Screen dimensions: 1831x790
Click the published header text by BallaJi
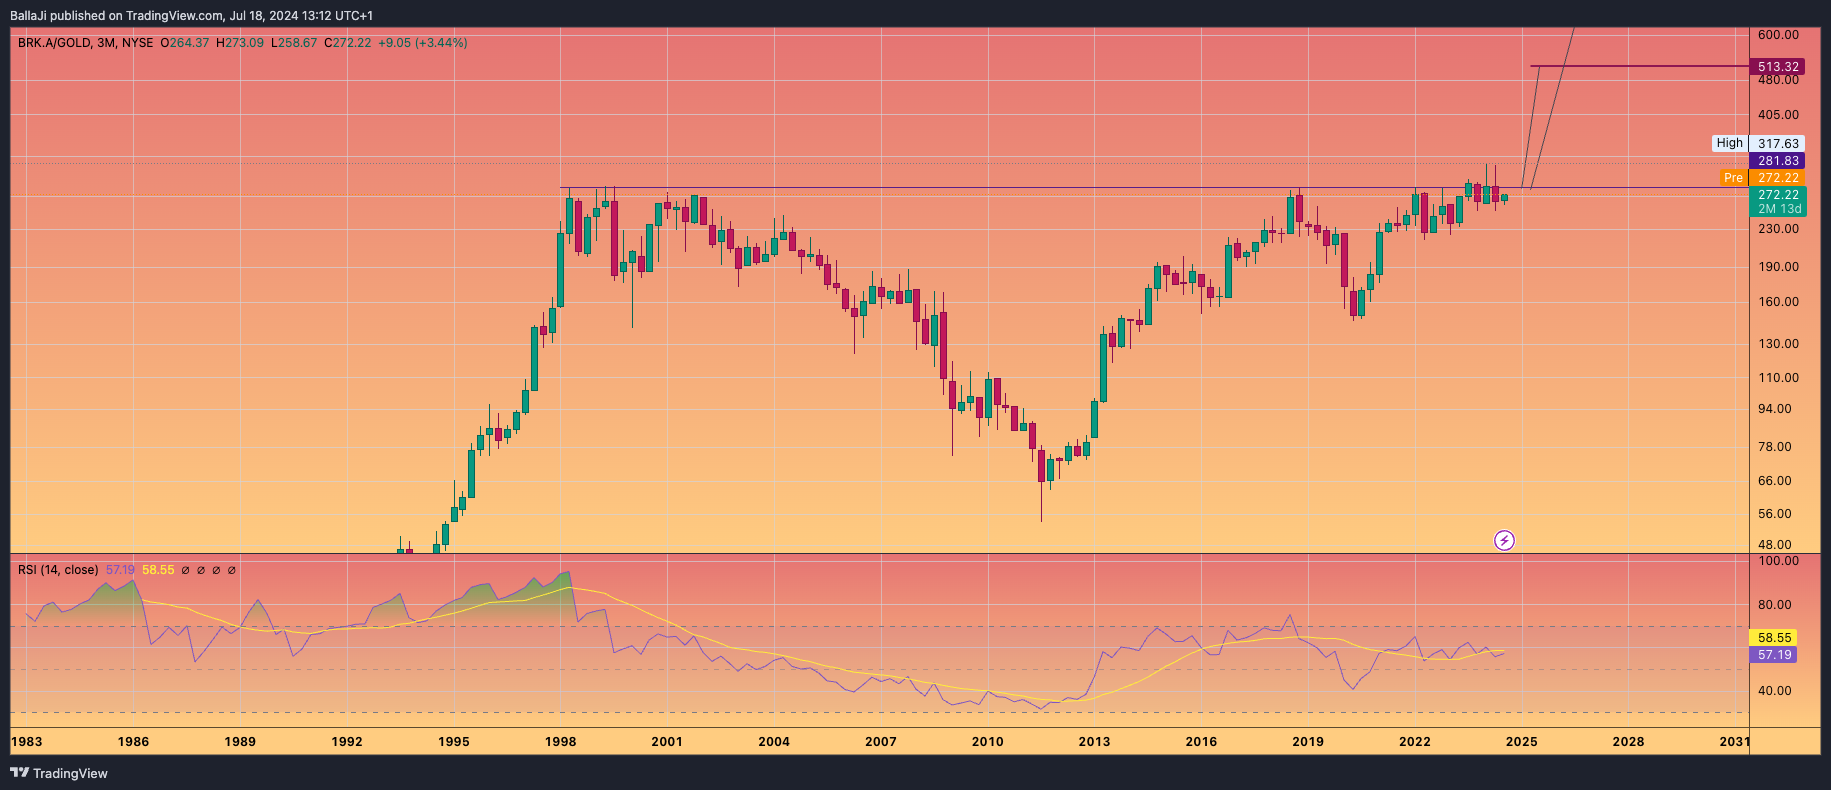pos(191,16)
